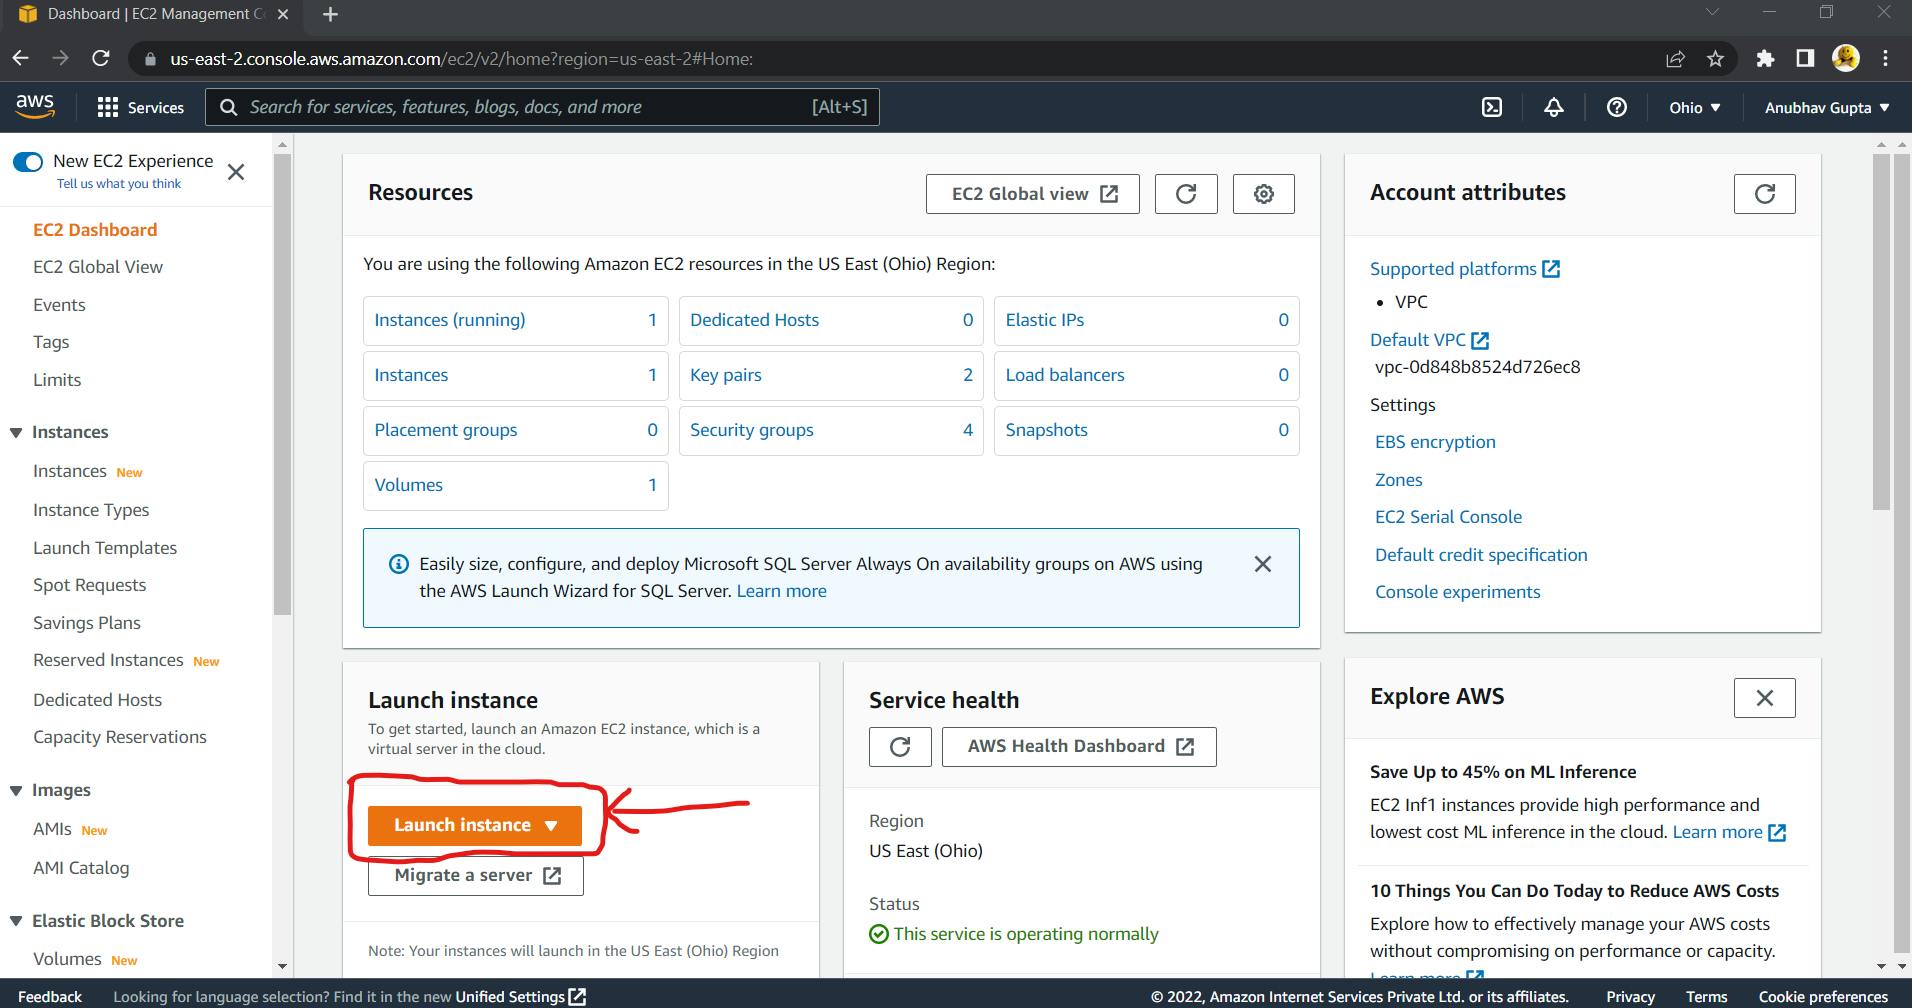Click the AWS logo home icon

pyautogui.click(x=35, y=106)
